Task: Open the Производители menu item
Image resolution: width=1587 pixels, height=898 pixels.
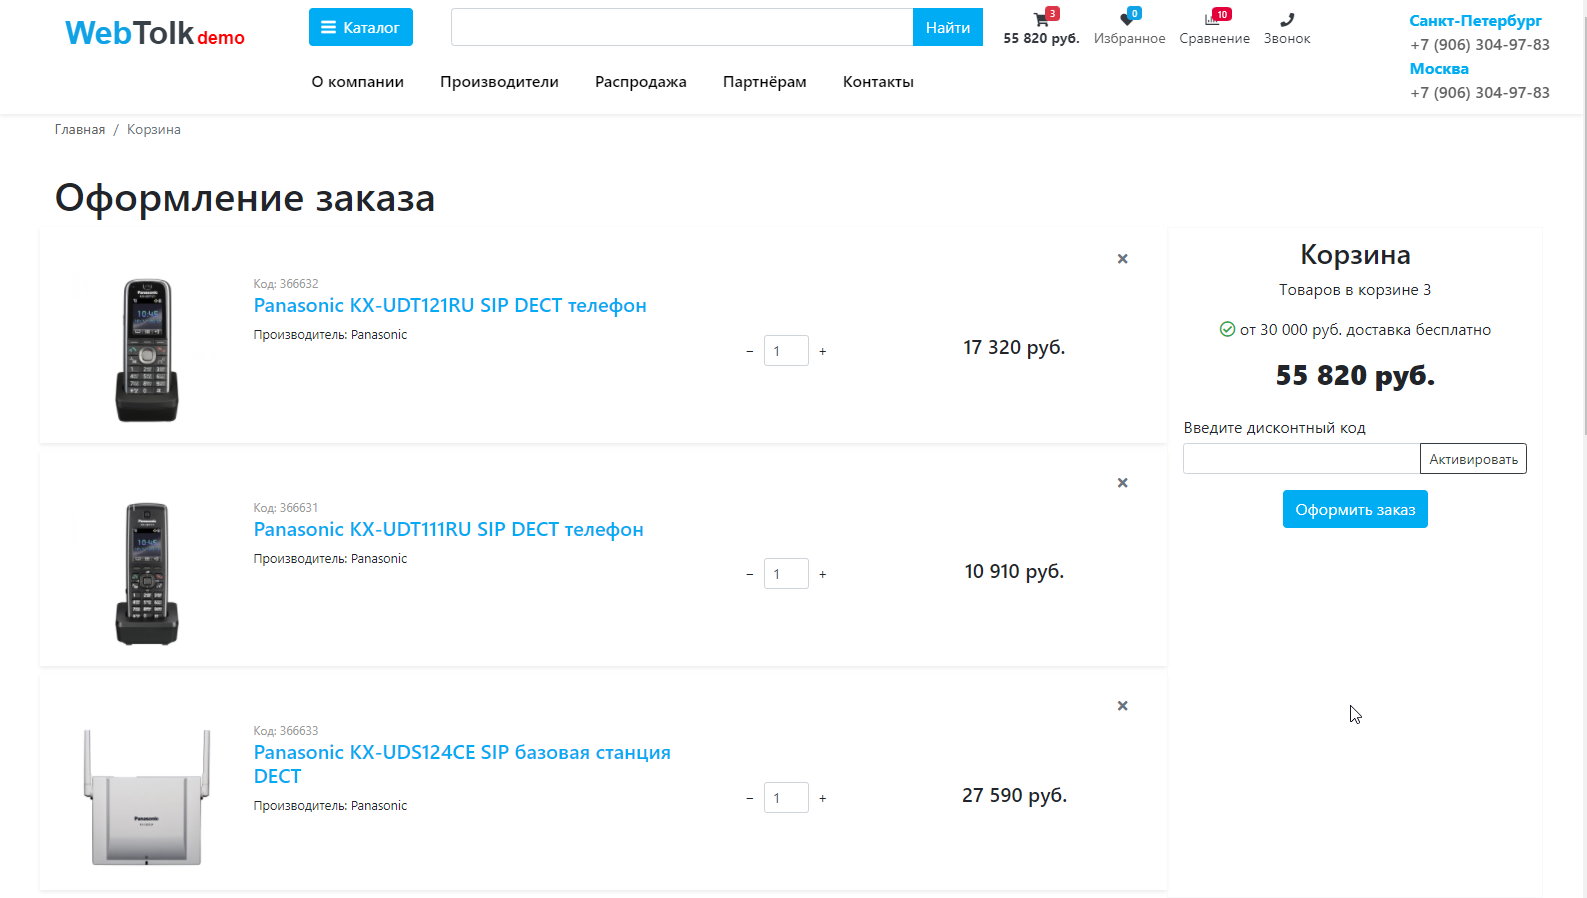Action: click(499, 82)
